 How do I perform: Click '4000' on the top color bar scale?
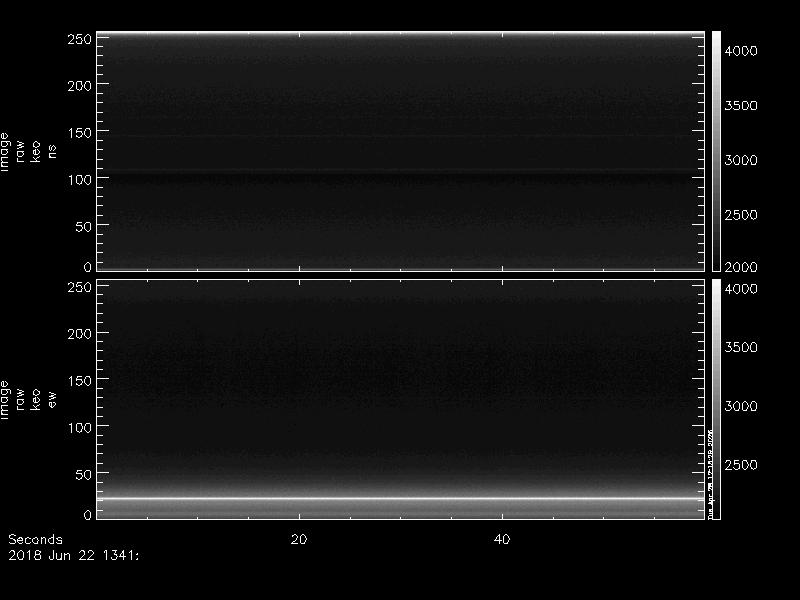click(x=741, y=51)
